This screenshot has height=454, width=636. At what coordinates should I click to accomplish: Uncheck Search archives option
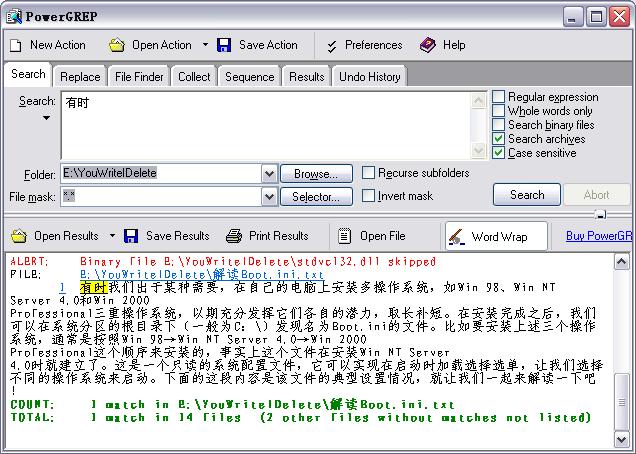coord(498,139)
